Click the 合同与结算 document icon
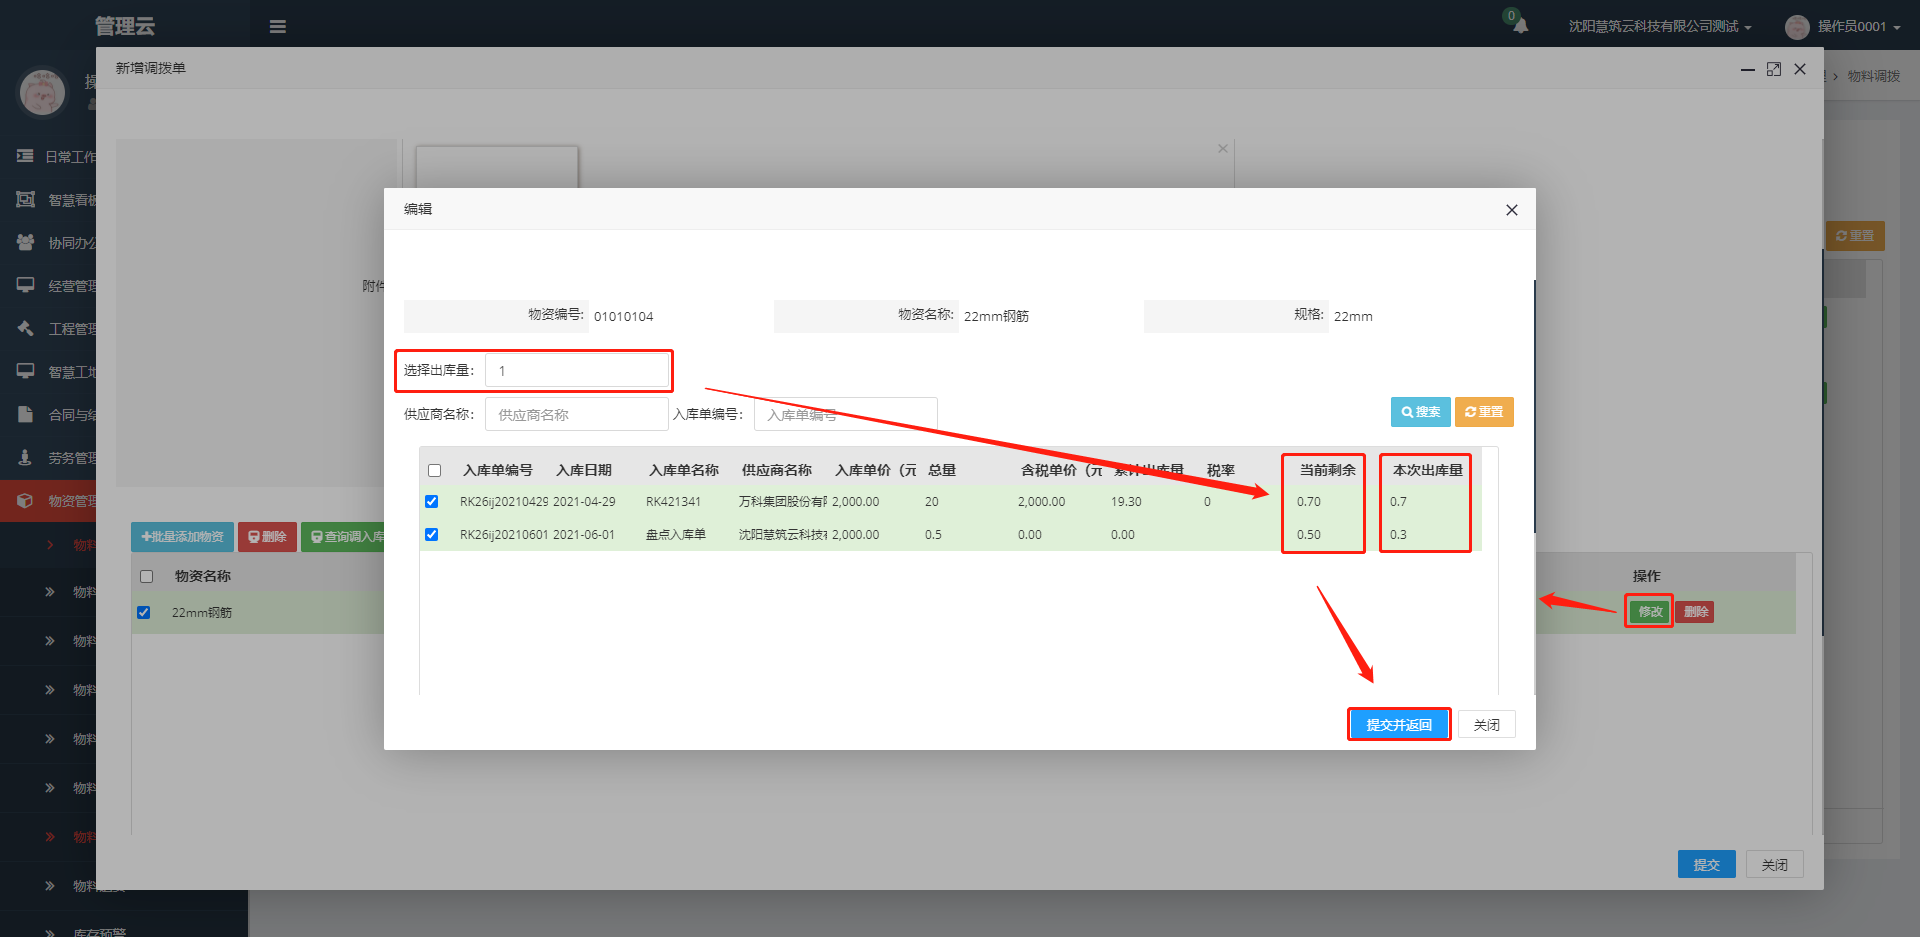 point(25,414)
